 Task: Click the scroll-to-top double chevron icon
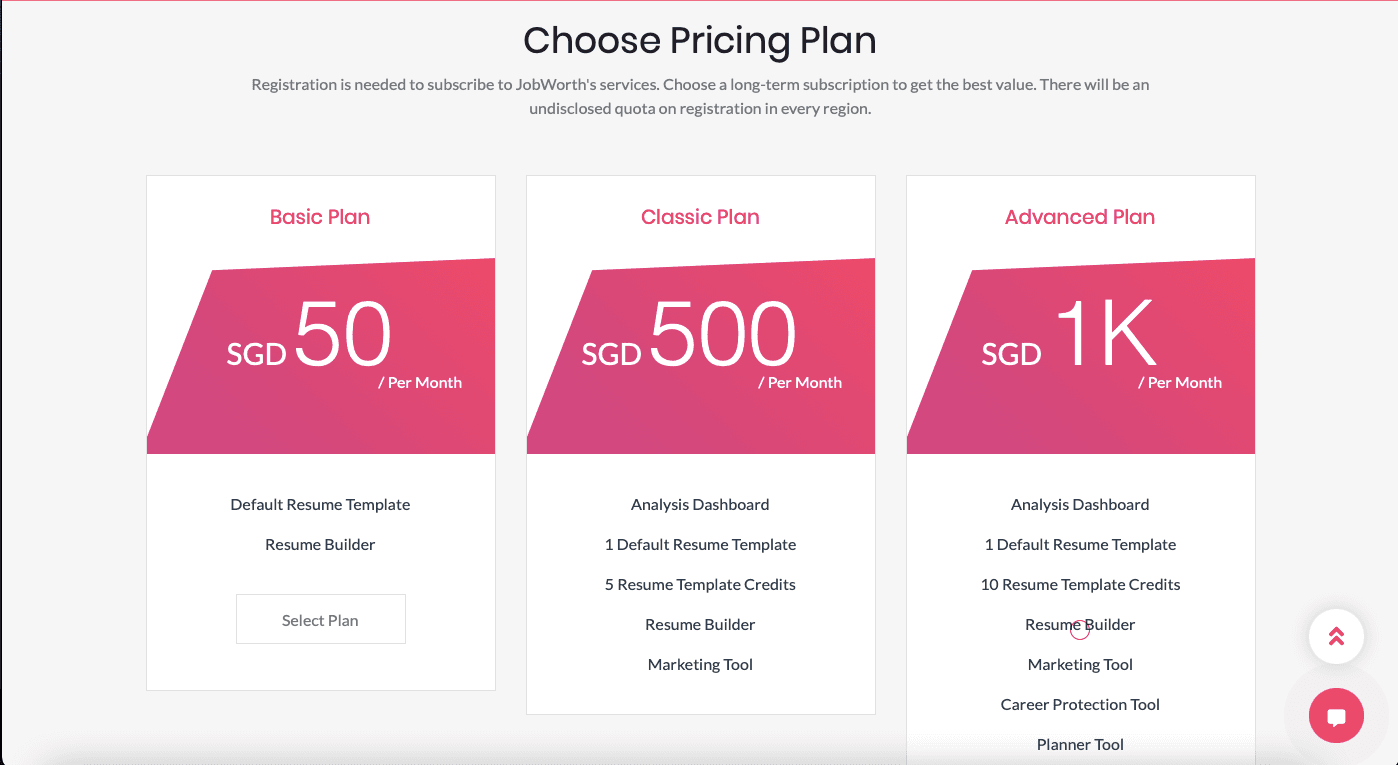(1336, 636)
